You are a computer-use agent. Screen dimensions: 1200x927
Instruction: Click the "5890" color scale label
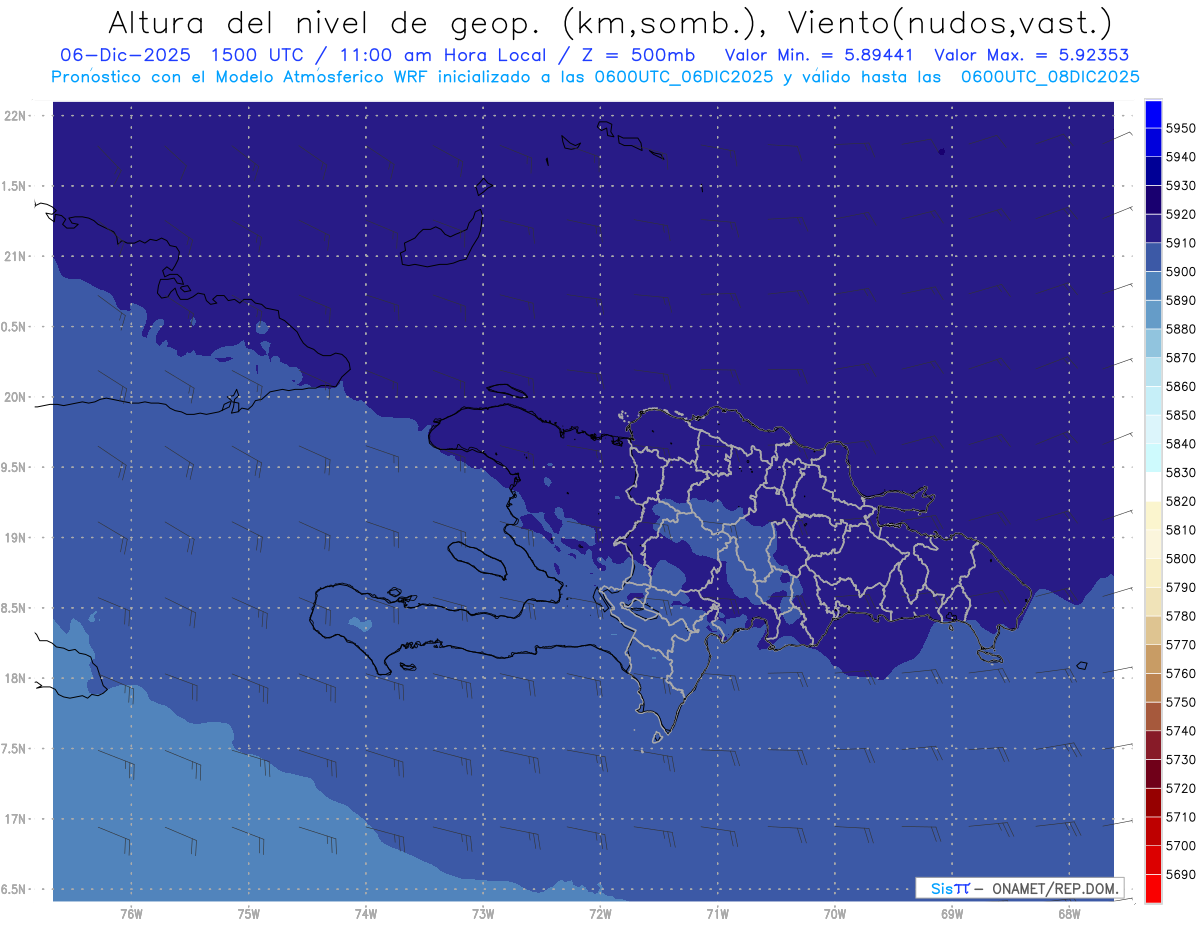pos(1180,301)
